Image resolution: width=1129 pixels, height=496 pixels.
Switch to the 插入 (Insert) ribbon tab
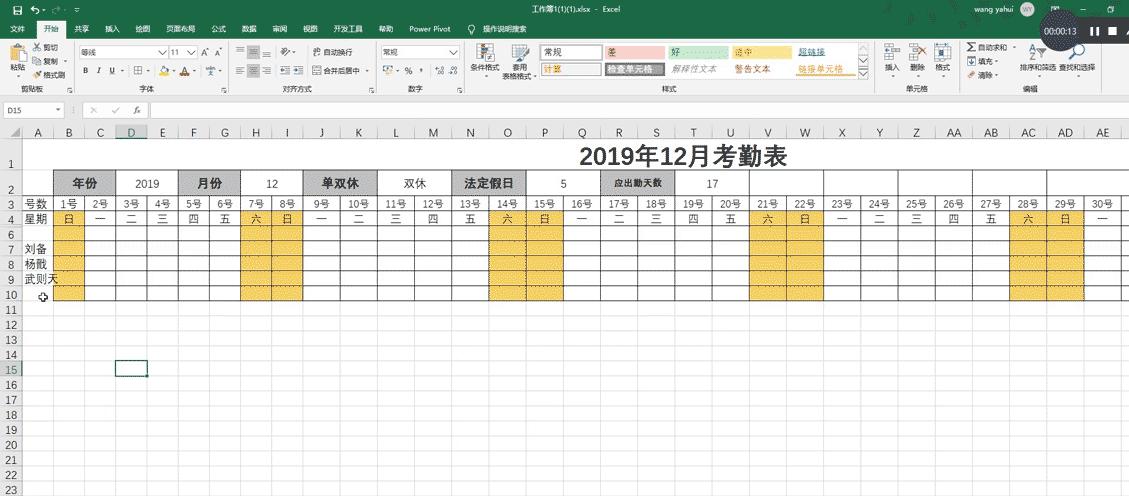click(112, 29)
